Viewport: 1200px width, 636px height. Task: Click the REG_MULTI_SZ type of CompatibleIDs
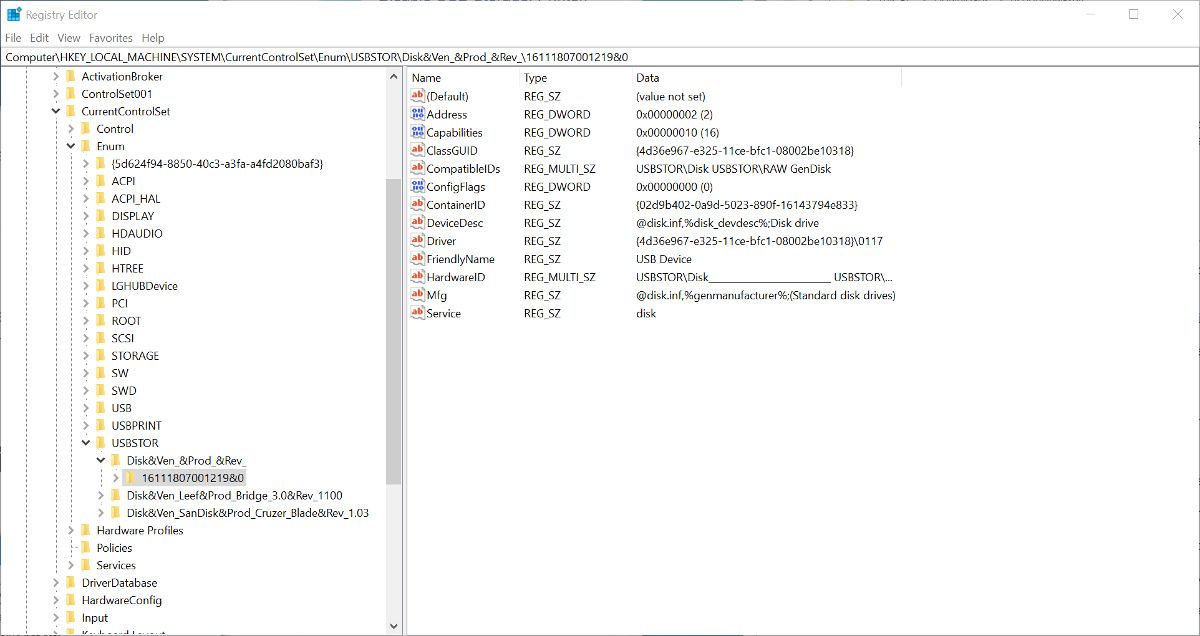tap(560, 169)
